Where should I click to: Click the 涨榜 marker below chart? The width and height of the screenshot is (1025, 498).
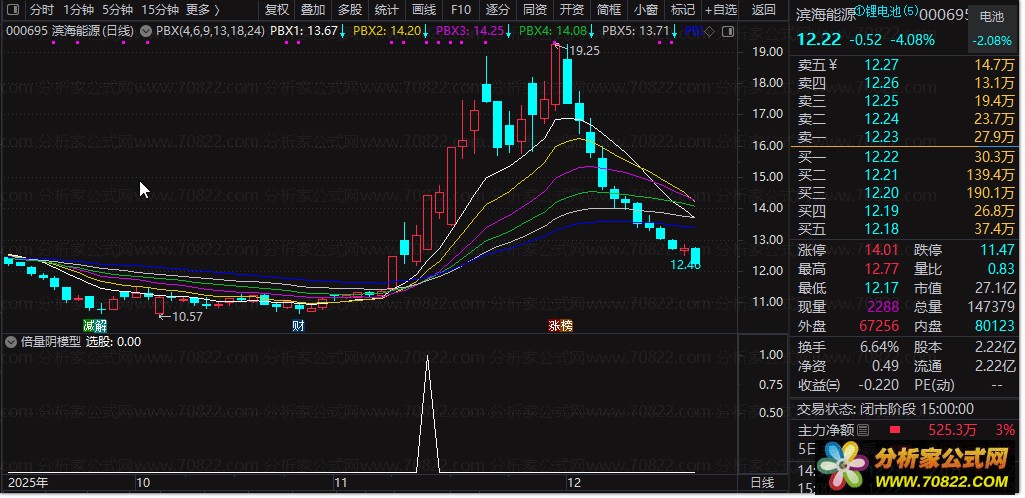tap(561, 326)
